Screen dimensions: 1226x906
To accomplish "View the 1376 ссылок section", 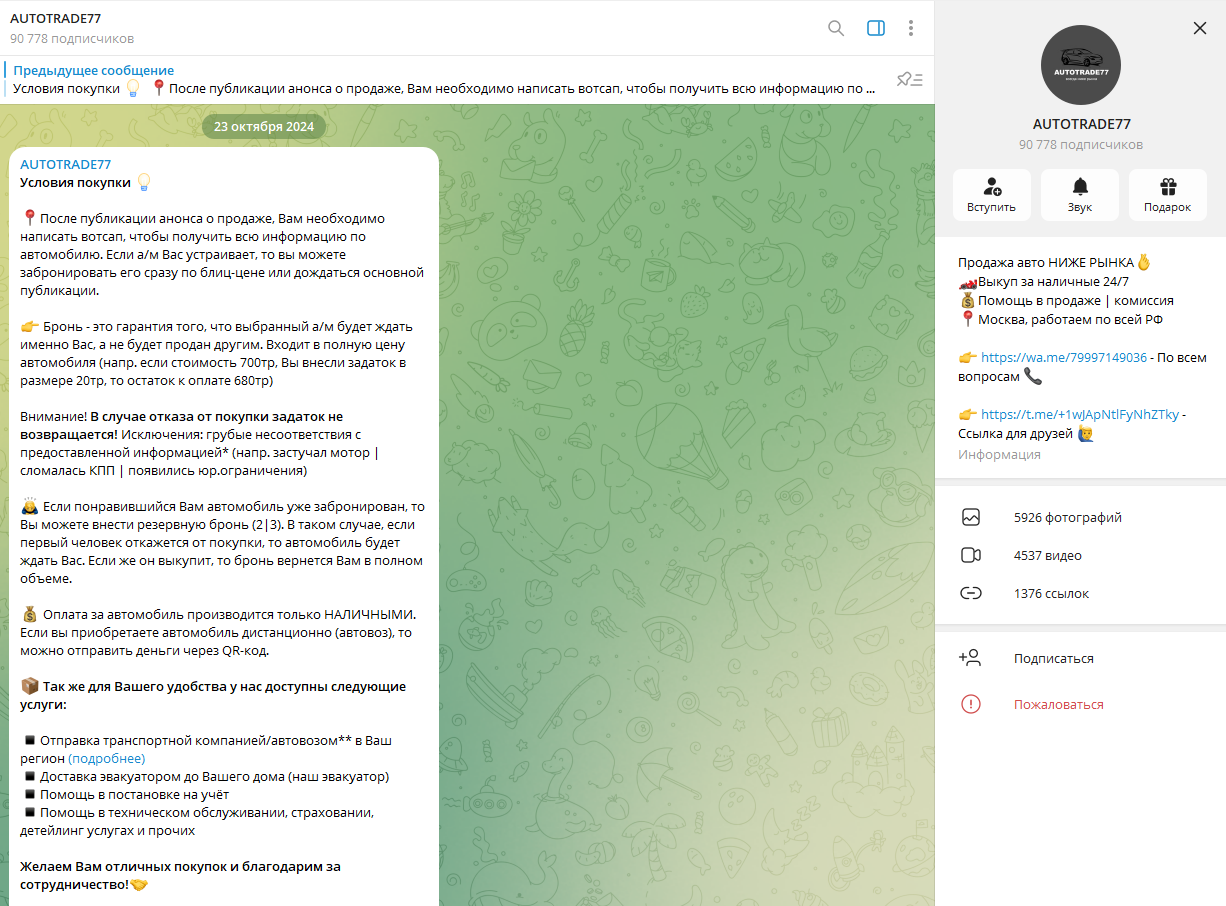I will point(1081,594).
